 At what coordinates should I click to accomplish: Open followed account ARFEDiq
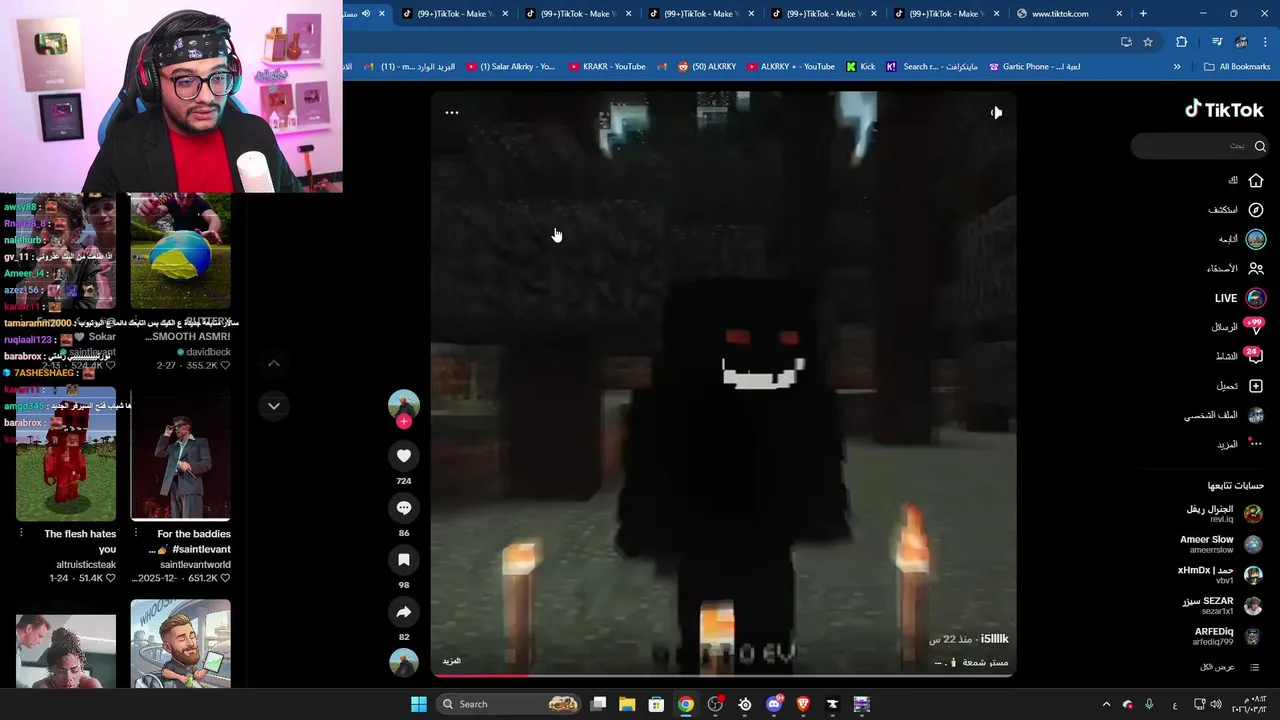[1226, 637]
